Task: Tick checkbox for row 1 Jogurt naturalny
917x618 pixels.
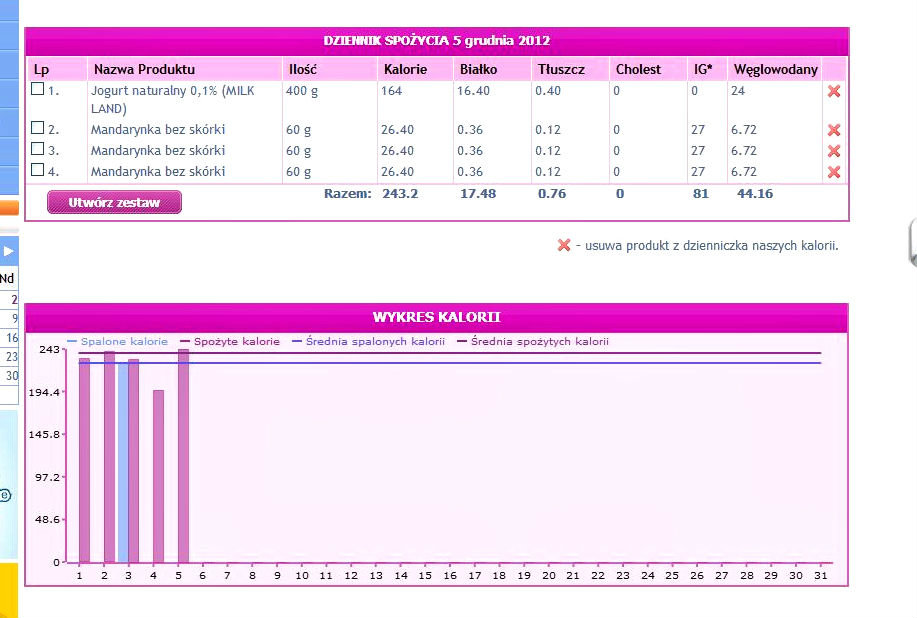Action: (37, 89)
